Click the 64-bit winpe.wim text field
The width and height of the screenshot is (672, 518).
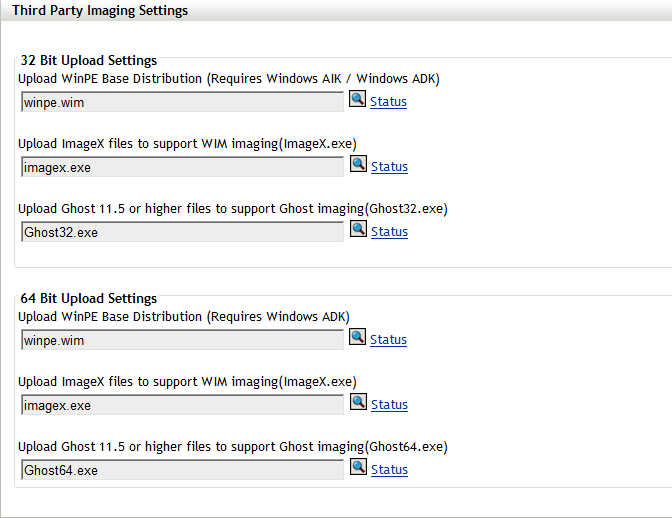[182, 340]
